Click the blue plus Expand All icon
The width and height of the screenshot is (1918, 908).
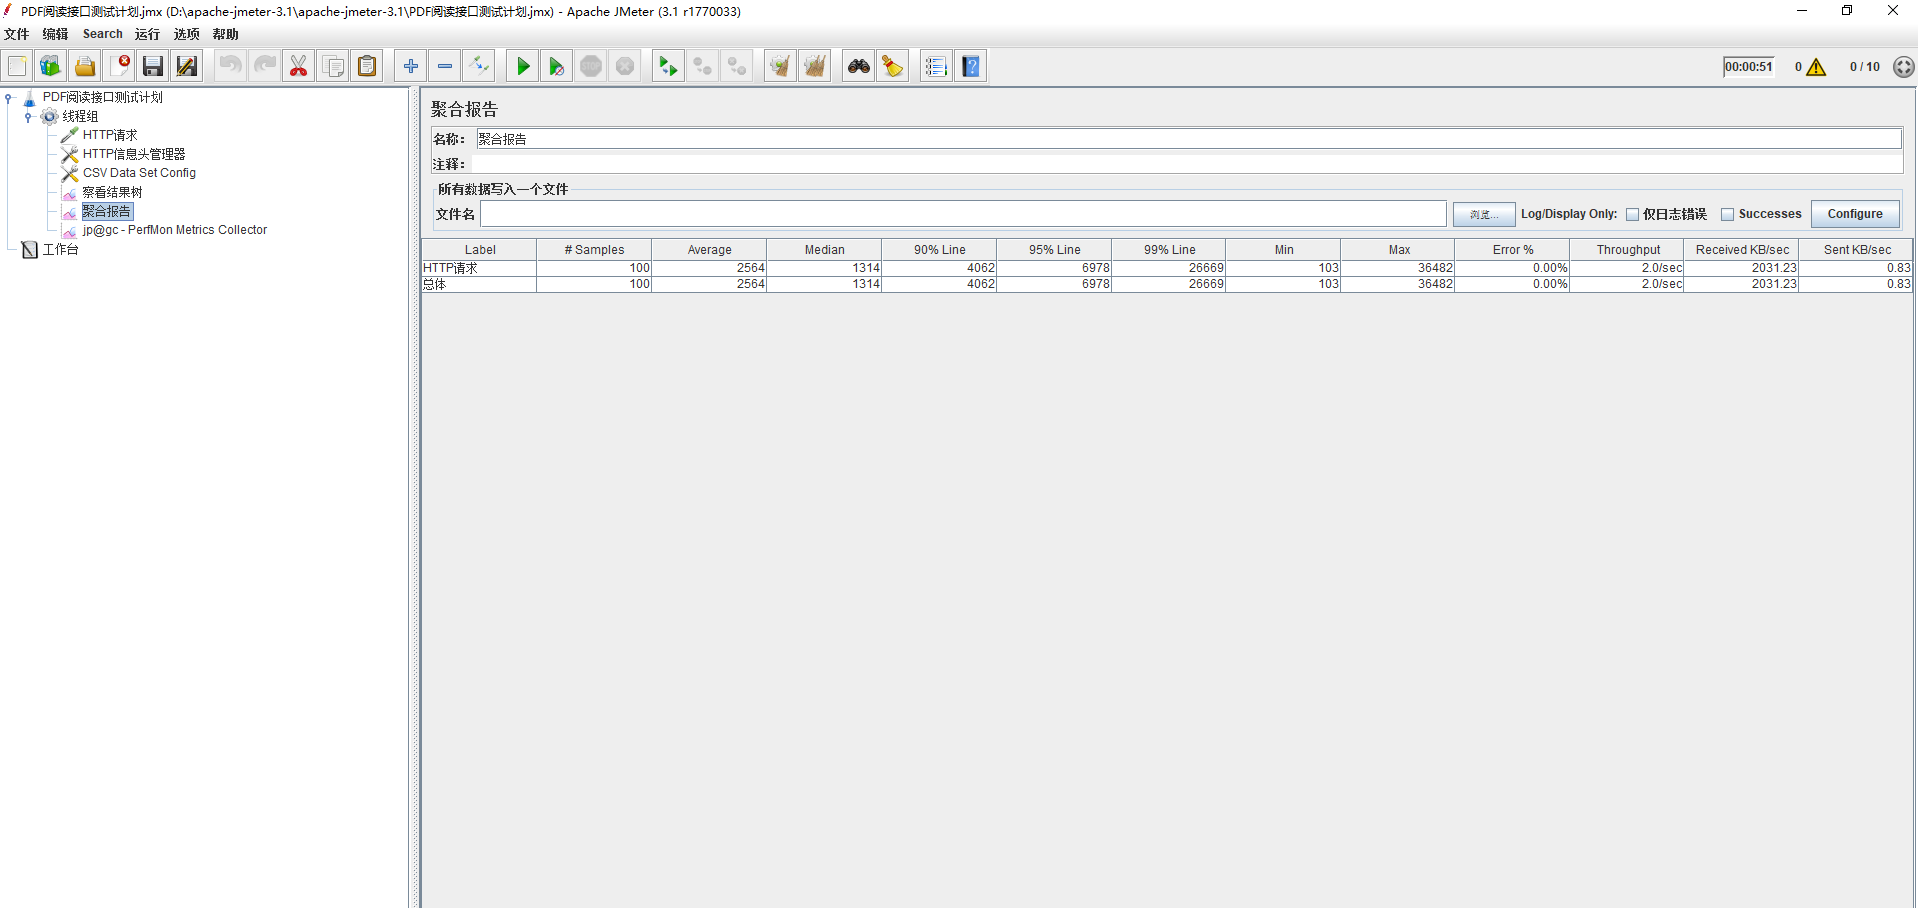(x=410, y=67)
